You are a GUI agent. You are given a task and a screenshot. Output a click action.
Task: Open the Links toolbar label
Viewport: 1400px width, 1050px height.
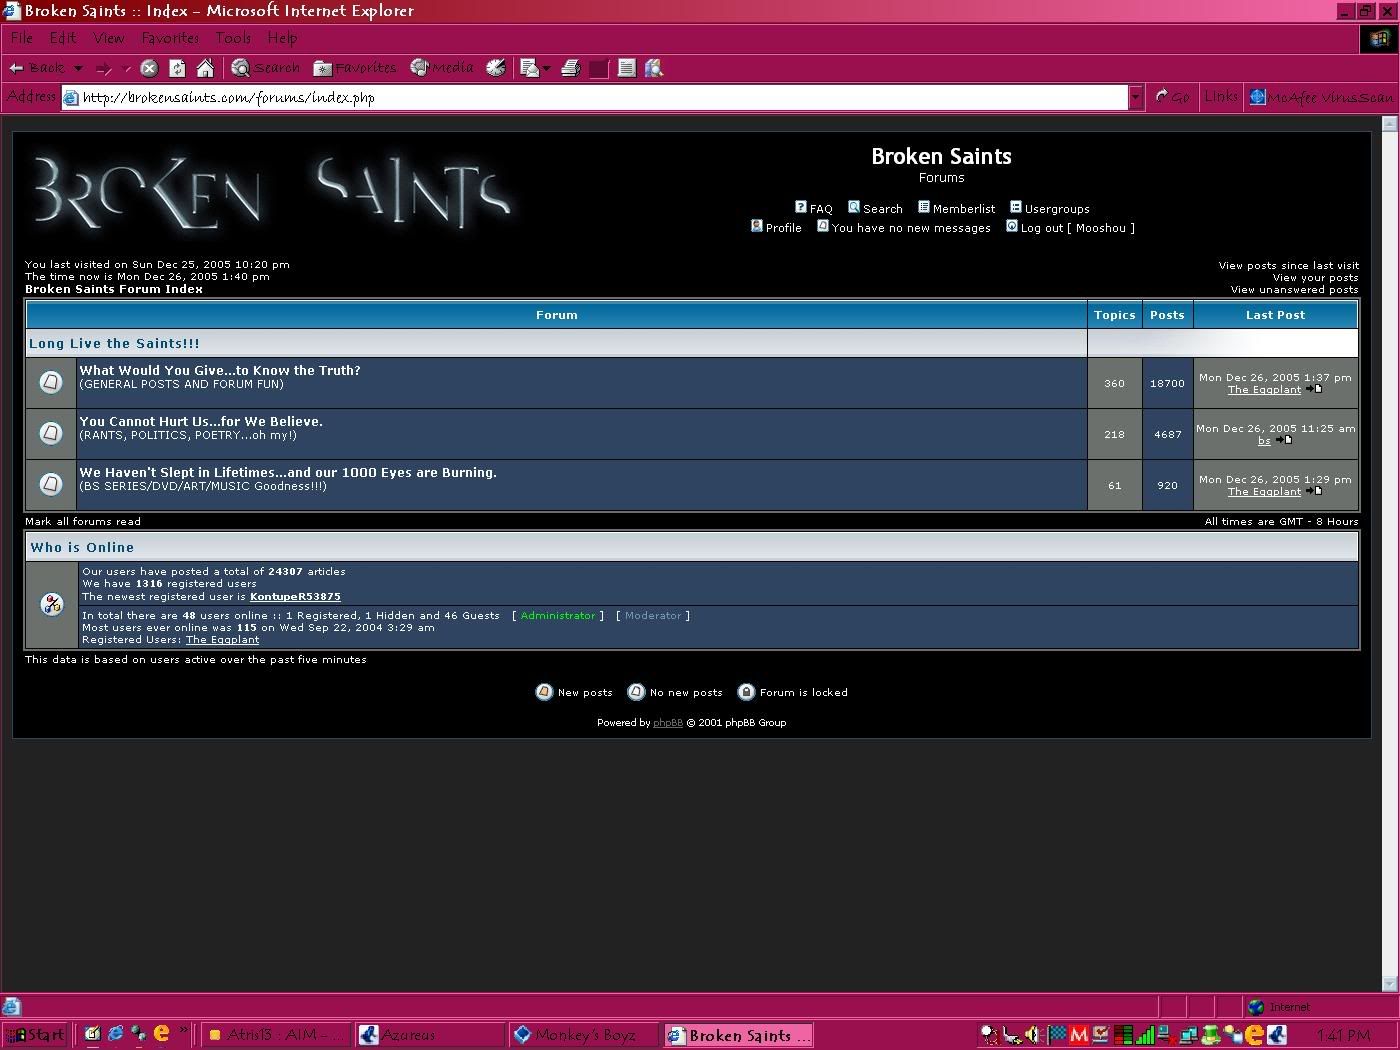(x=1221, y=97)
